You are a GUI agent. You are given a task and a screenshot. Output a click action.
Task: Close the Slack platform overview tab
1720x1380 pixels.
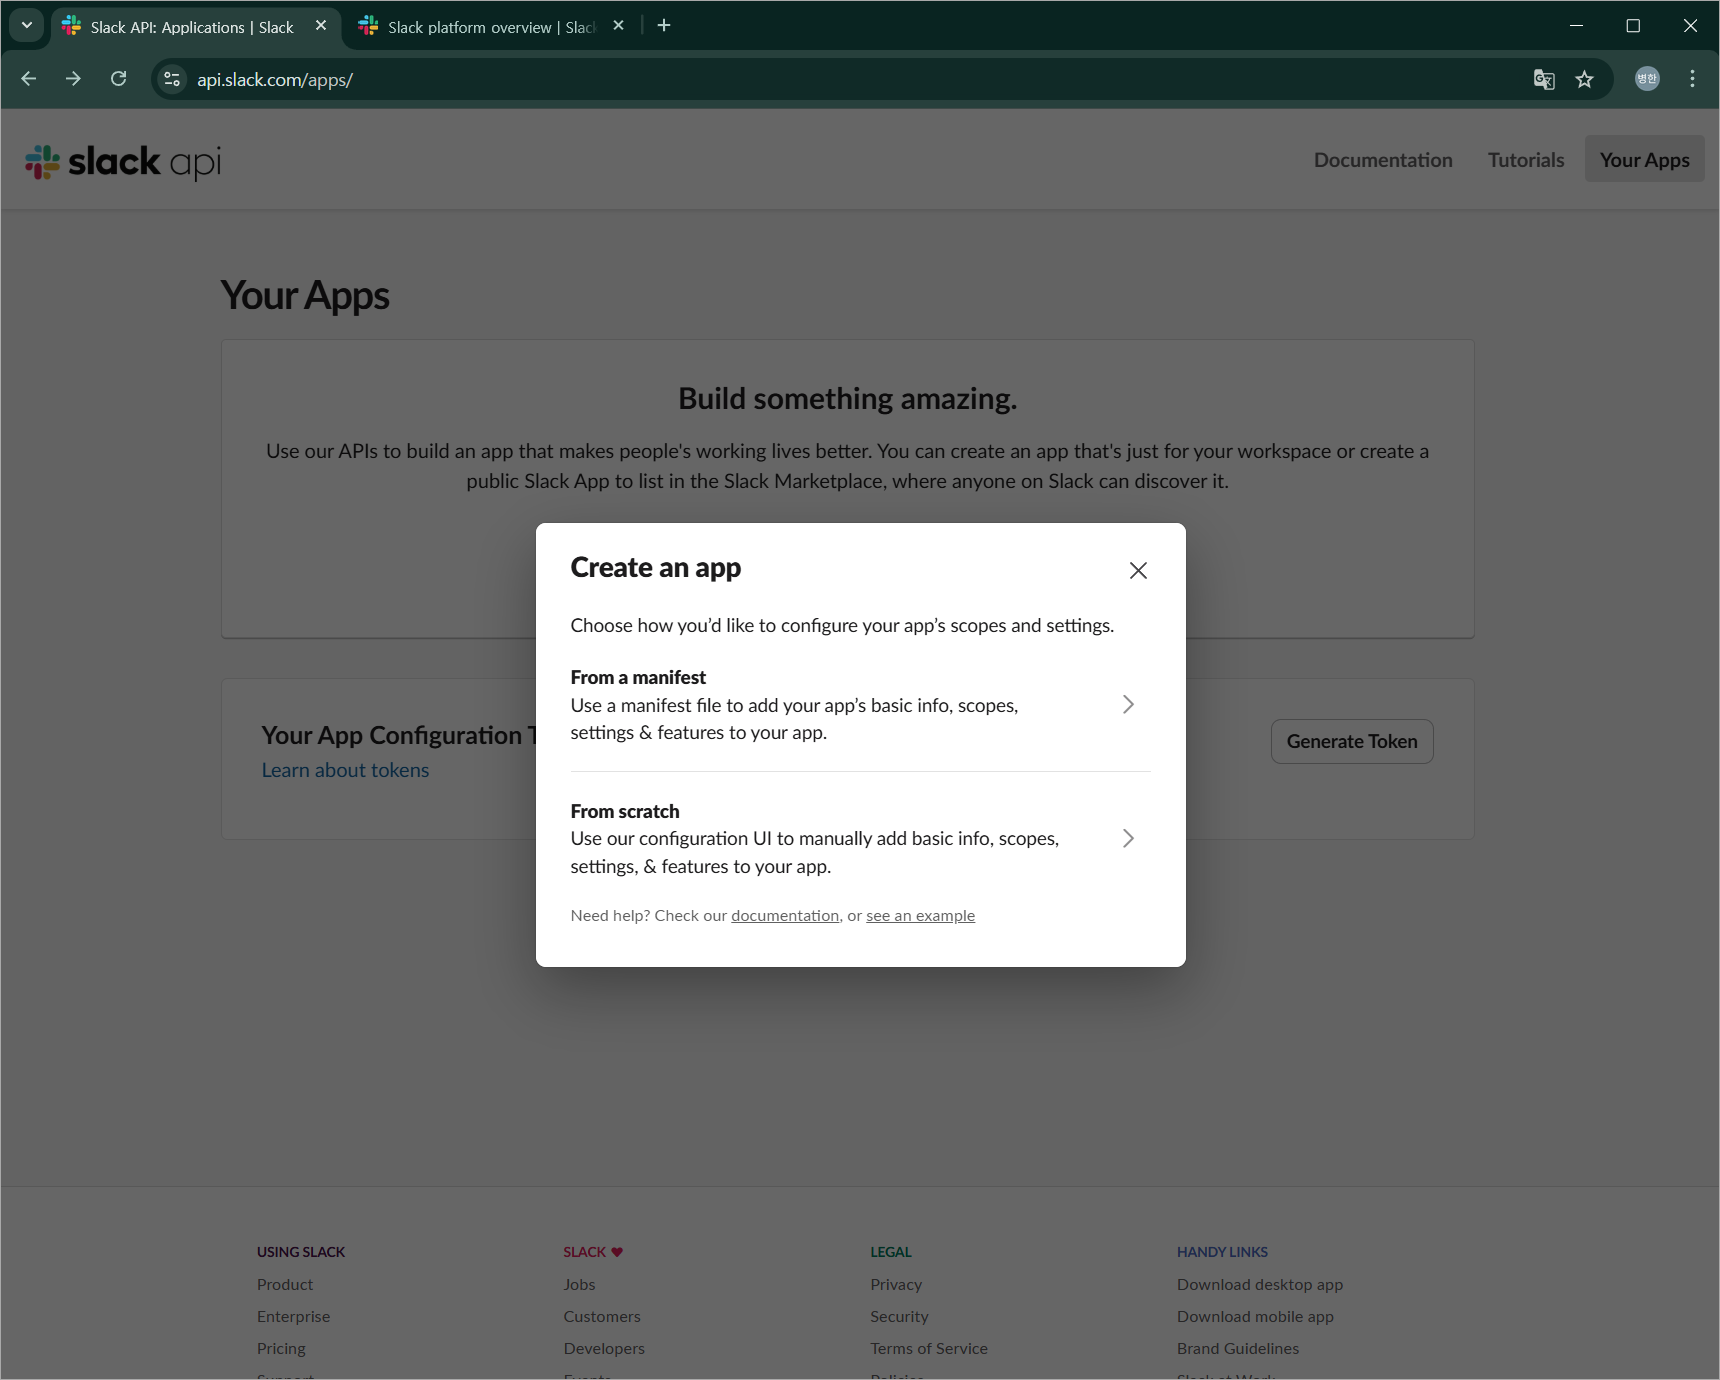coord(618,26)
